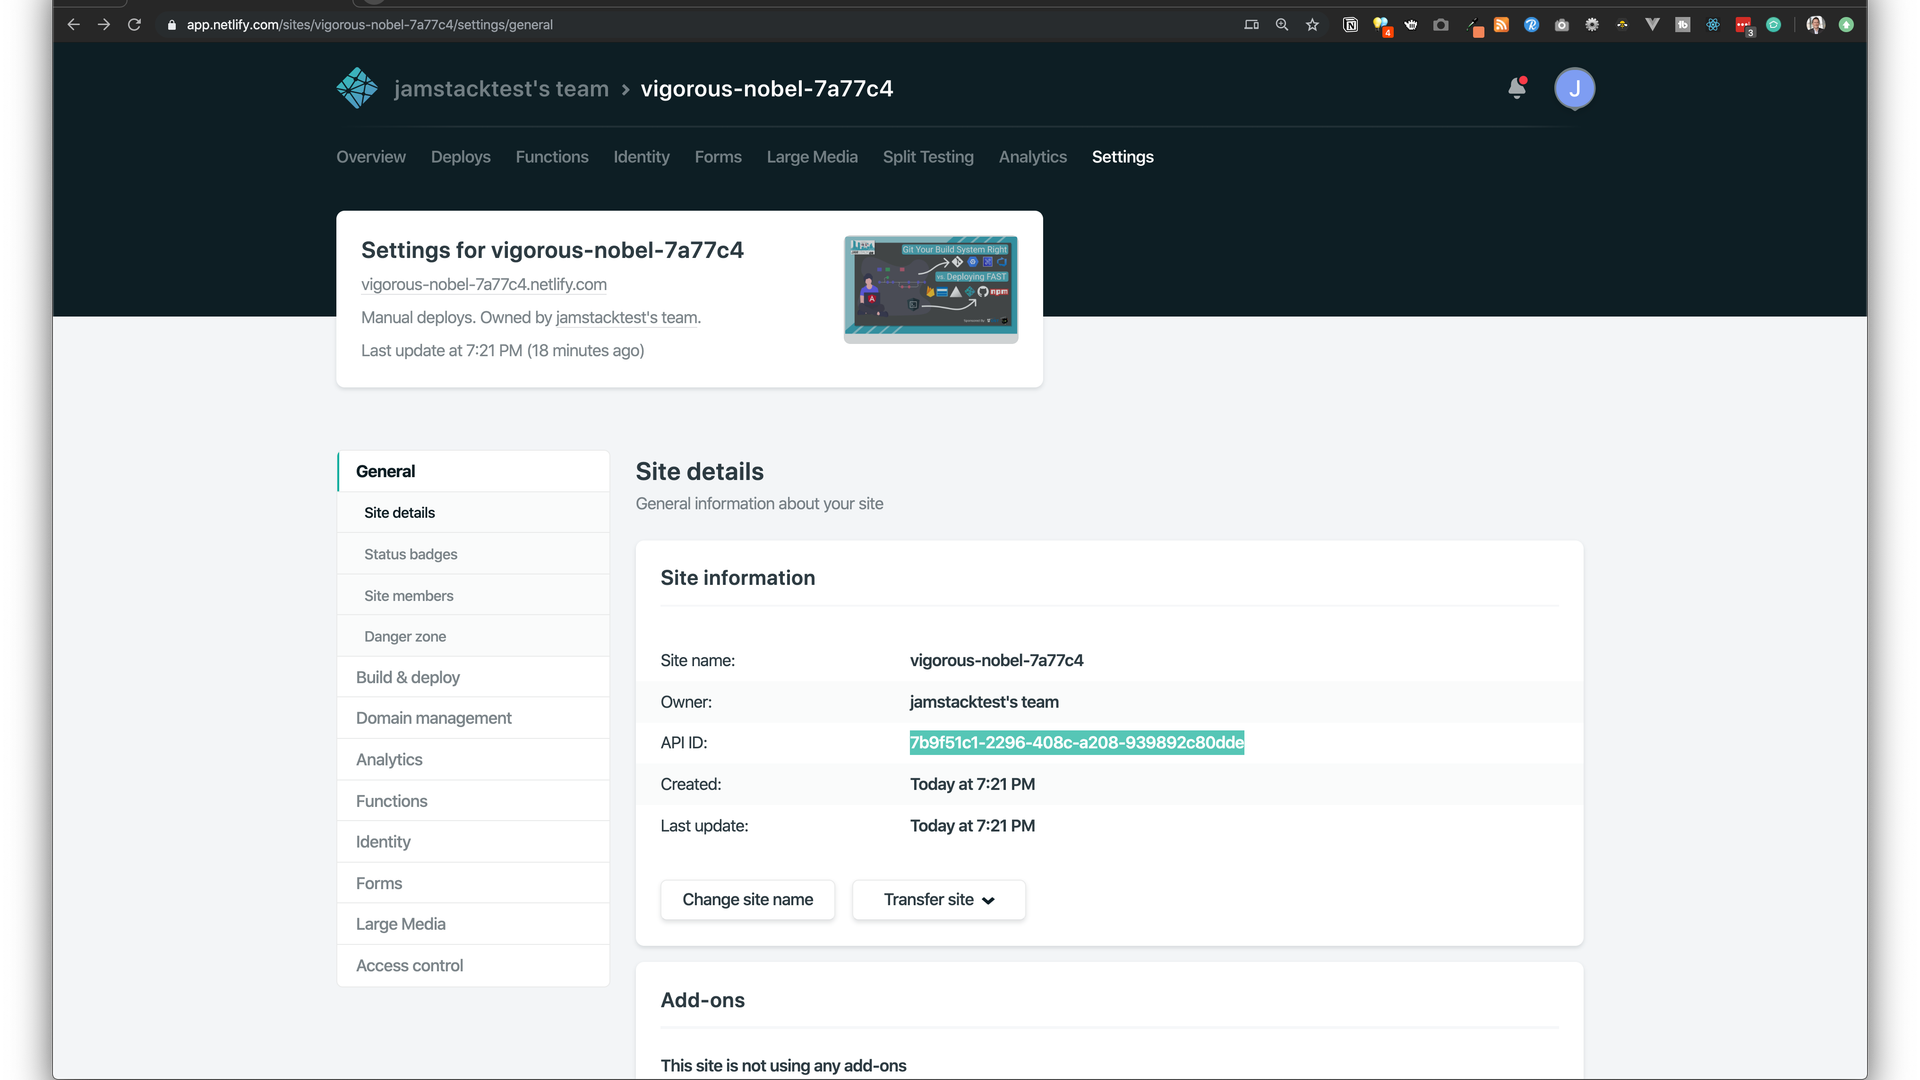Open vigorous-nobel-7a77c4.netlify.com link
Viewport: 1920px width, 1080px height.
click(x=484, y=284)
